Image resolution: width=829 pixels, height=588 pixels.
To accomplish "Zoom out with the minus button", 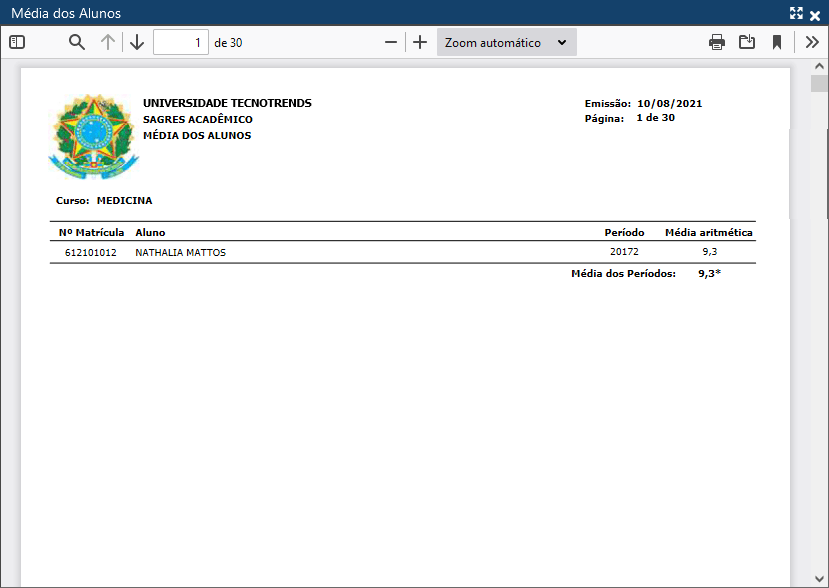I will (391, 42).
